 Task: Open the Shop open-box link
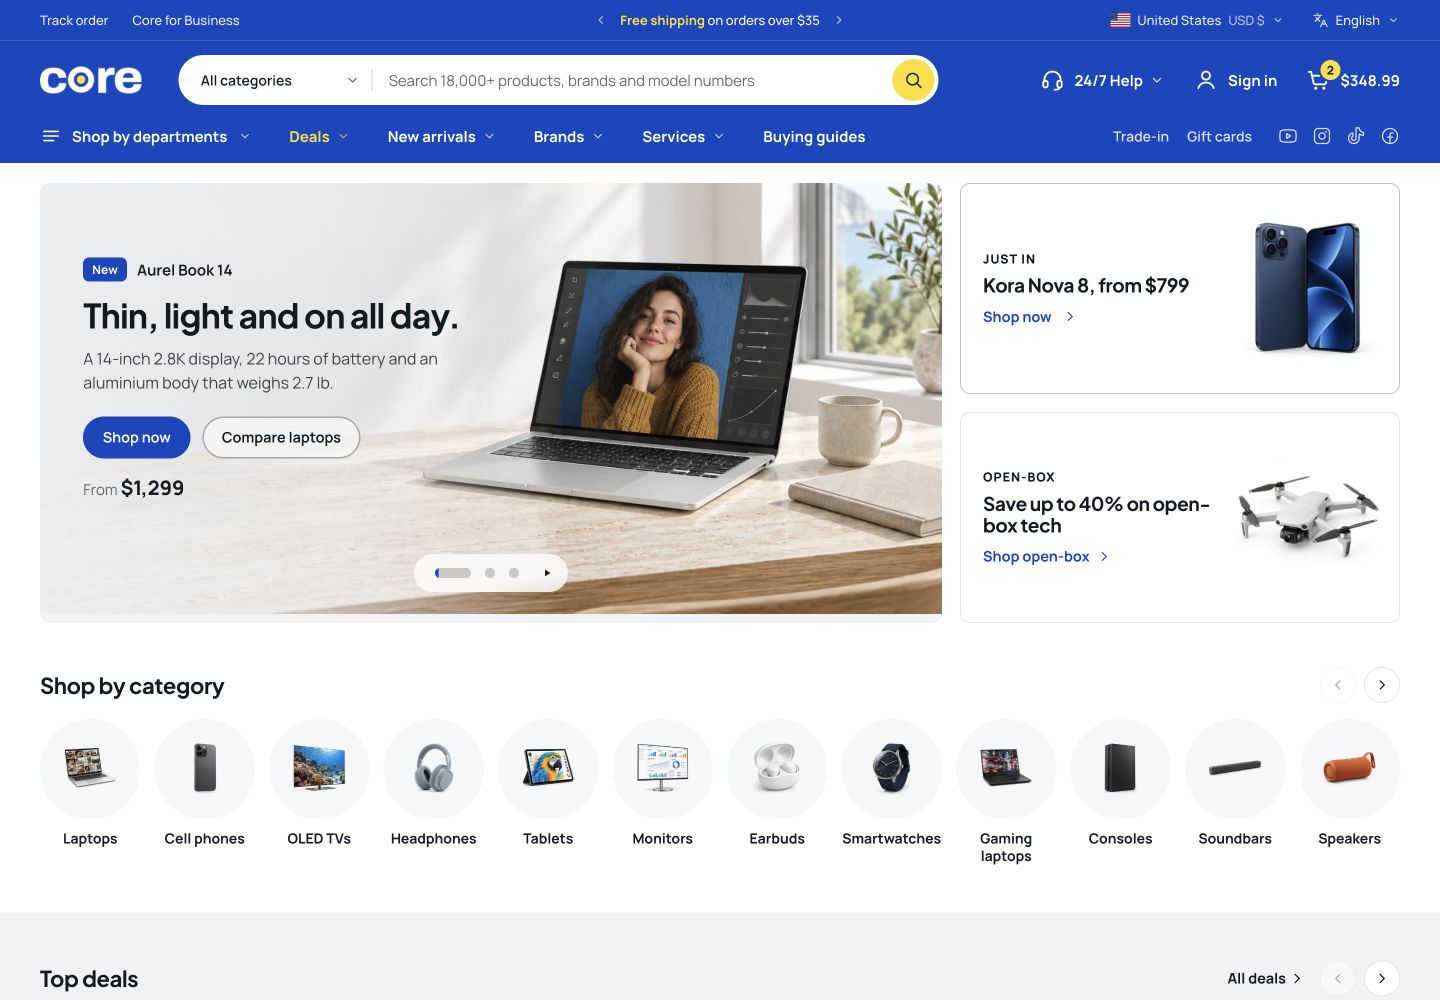pos(1046,556)
